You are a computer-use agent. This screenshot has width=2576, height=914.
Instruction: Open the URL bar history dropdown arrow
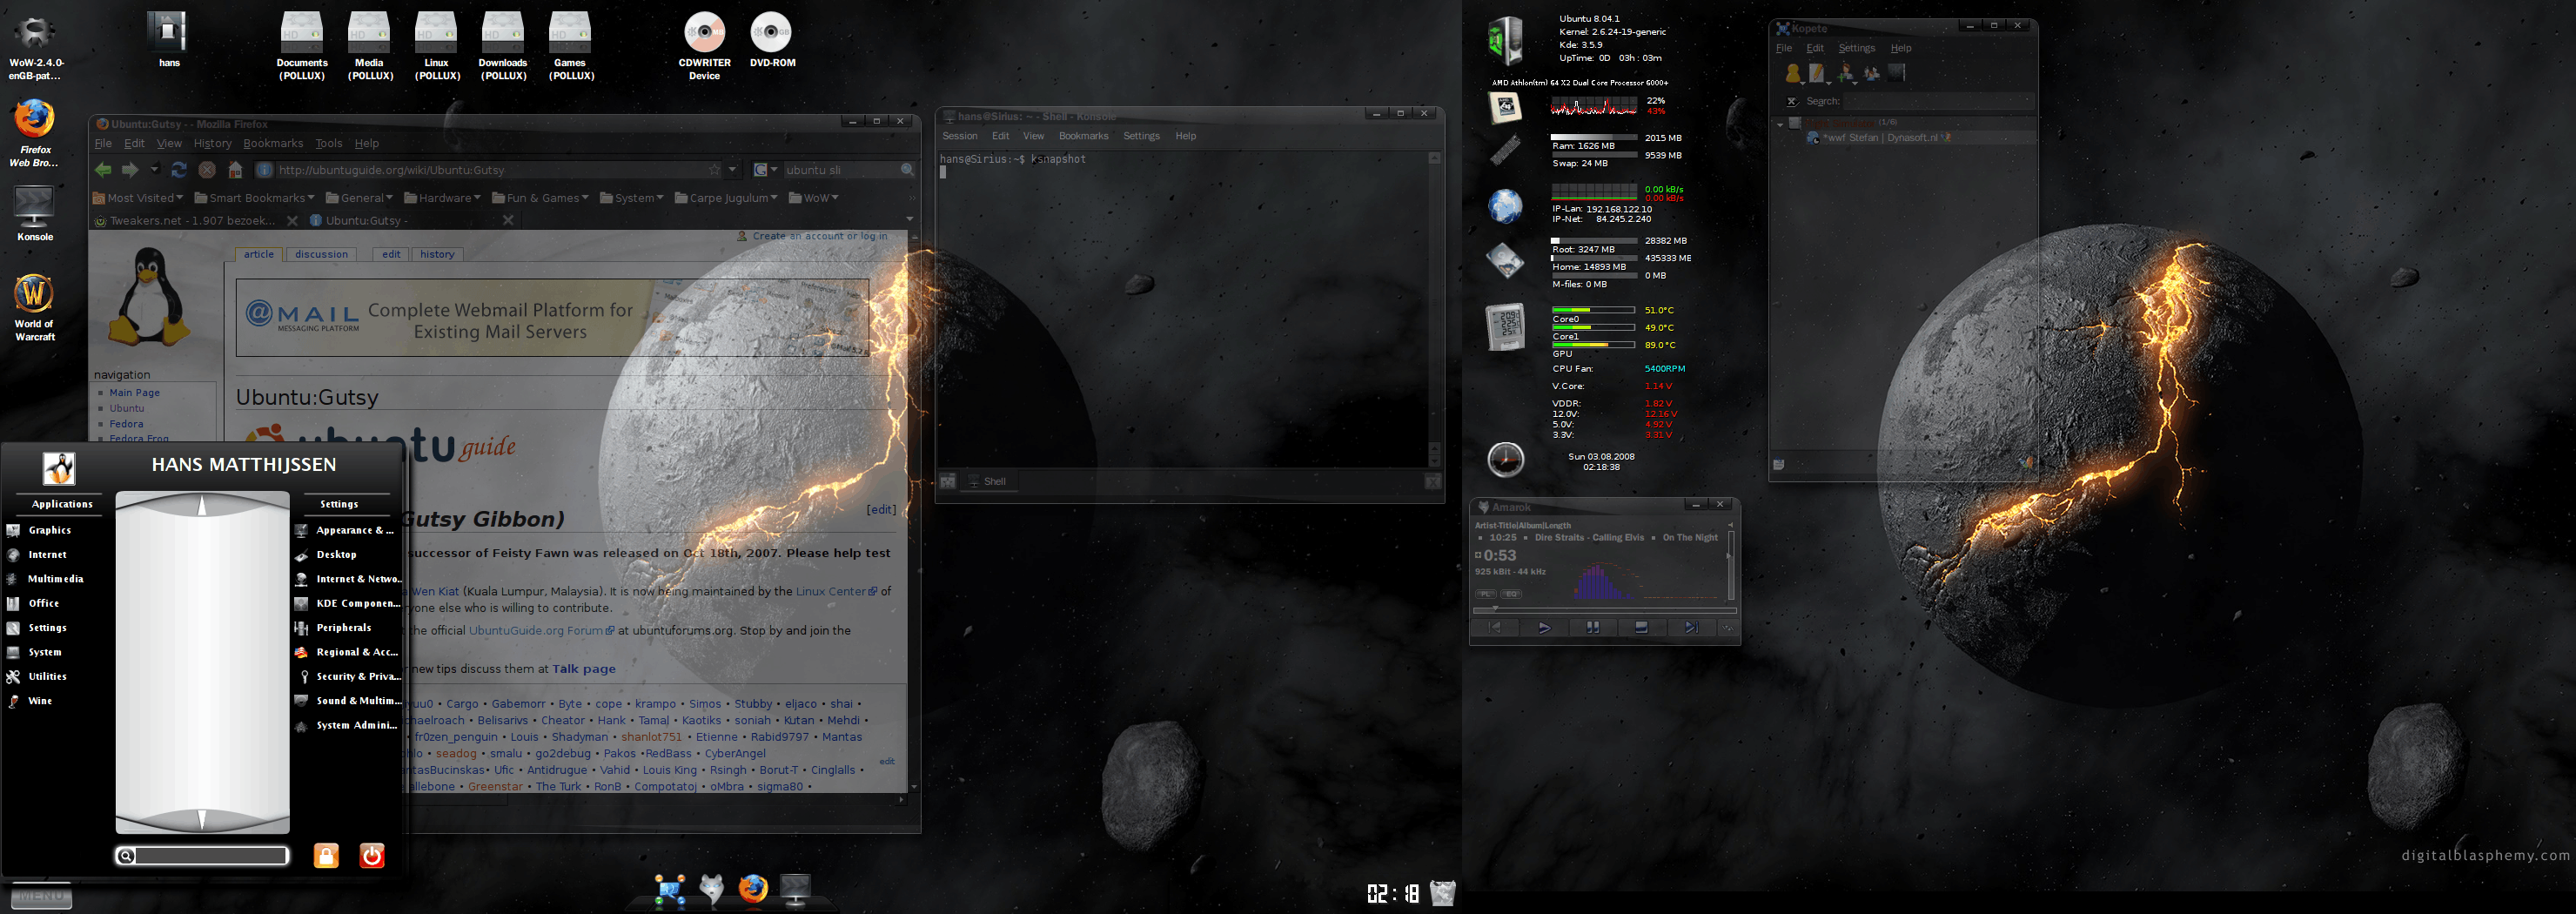coord(733,170)
